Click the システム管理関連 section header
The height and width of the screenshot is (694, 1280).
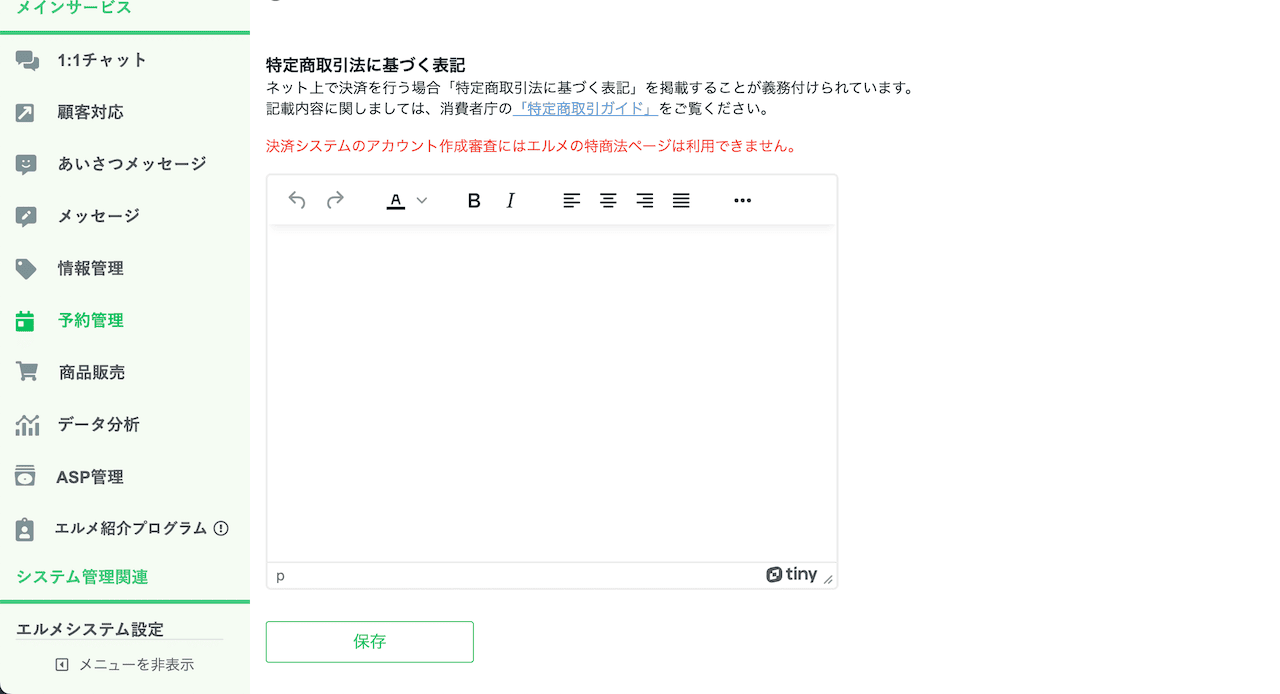[82, 577]
